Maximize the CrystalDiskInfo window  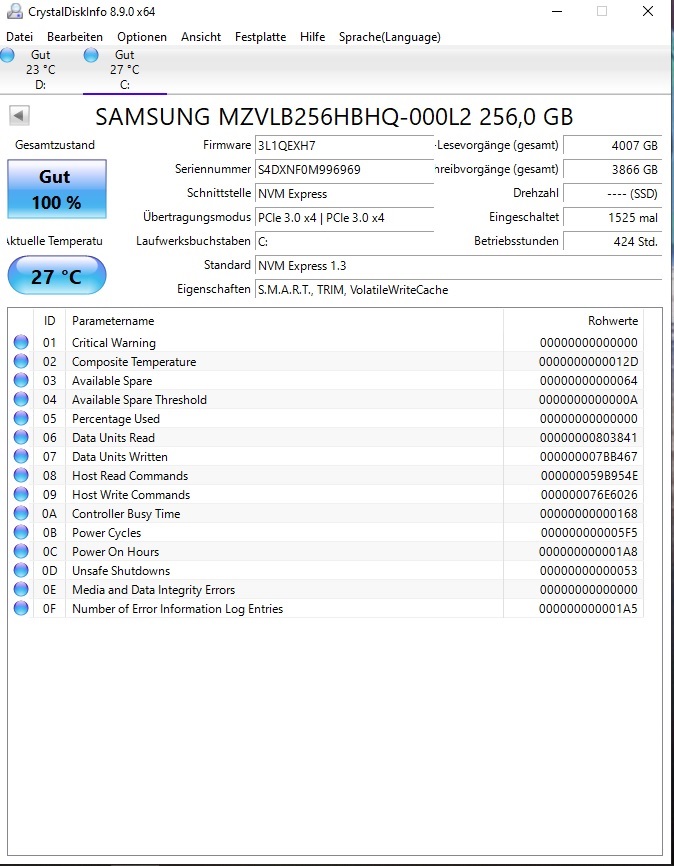[x=602, y=11]
